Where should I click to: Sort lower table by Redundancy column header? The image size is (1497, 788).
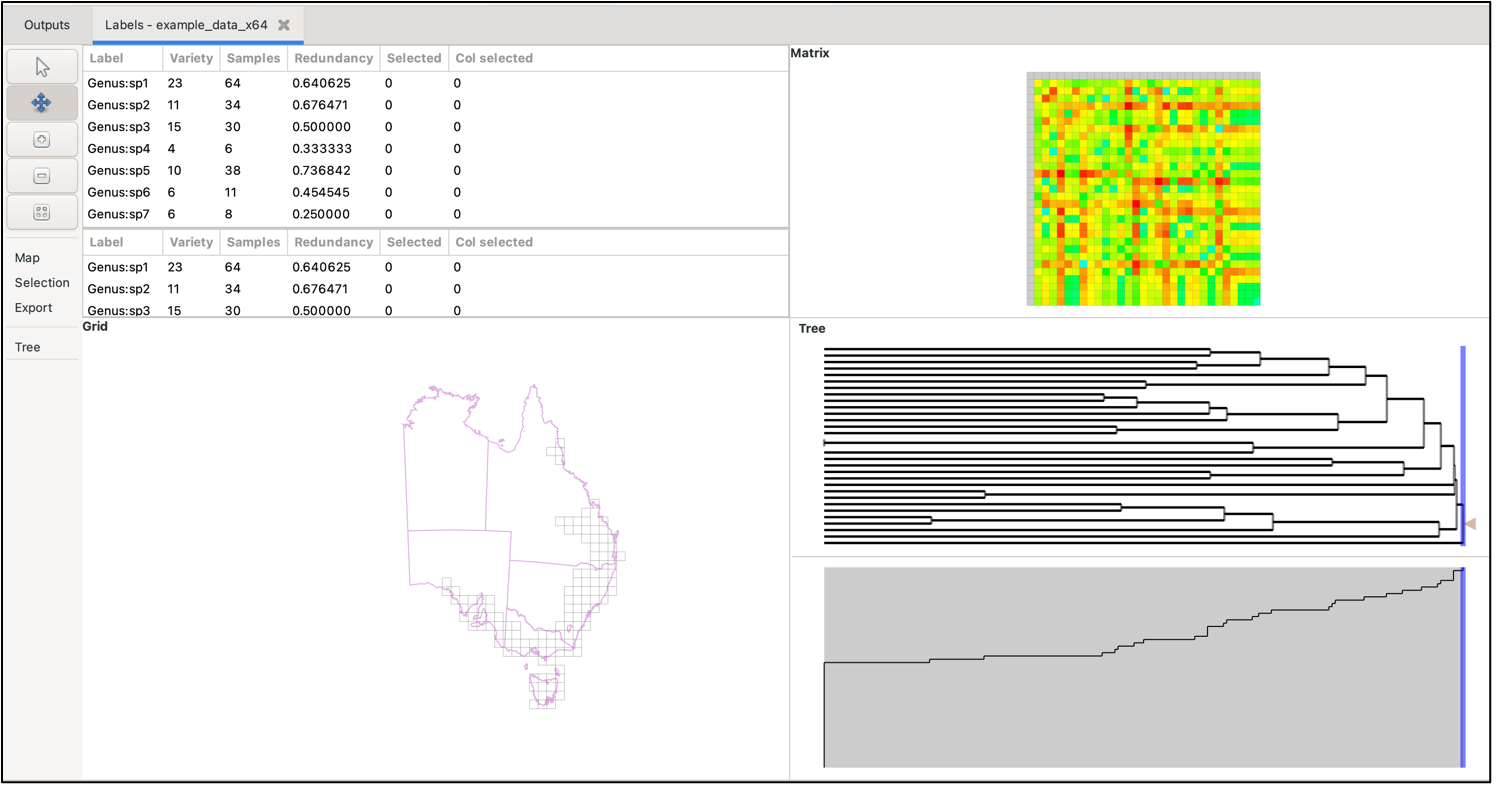coord(333,242)
